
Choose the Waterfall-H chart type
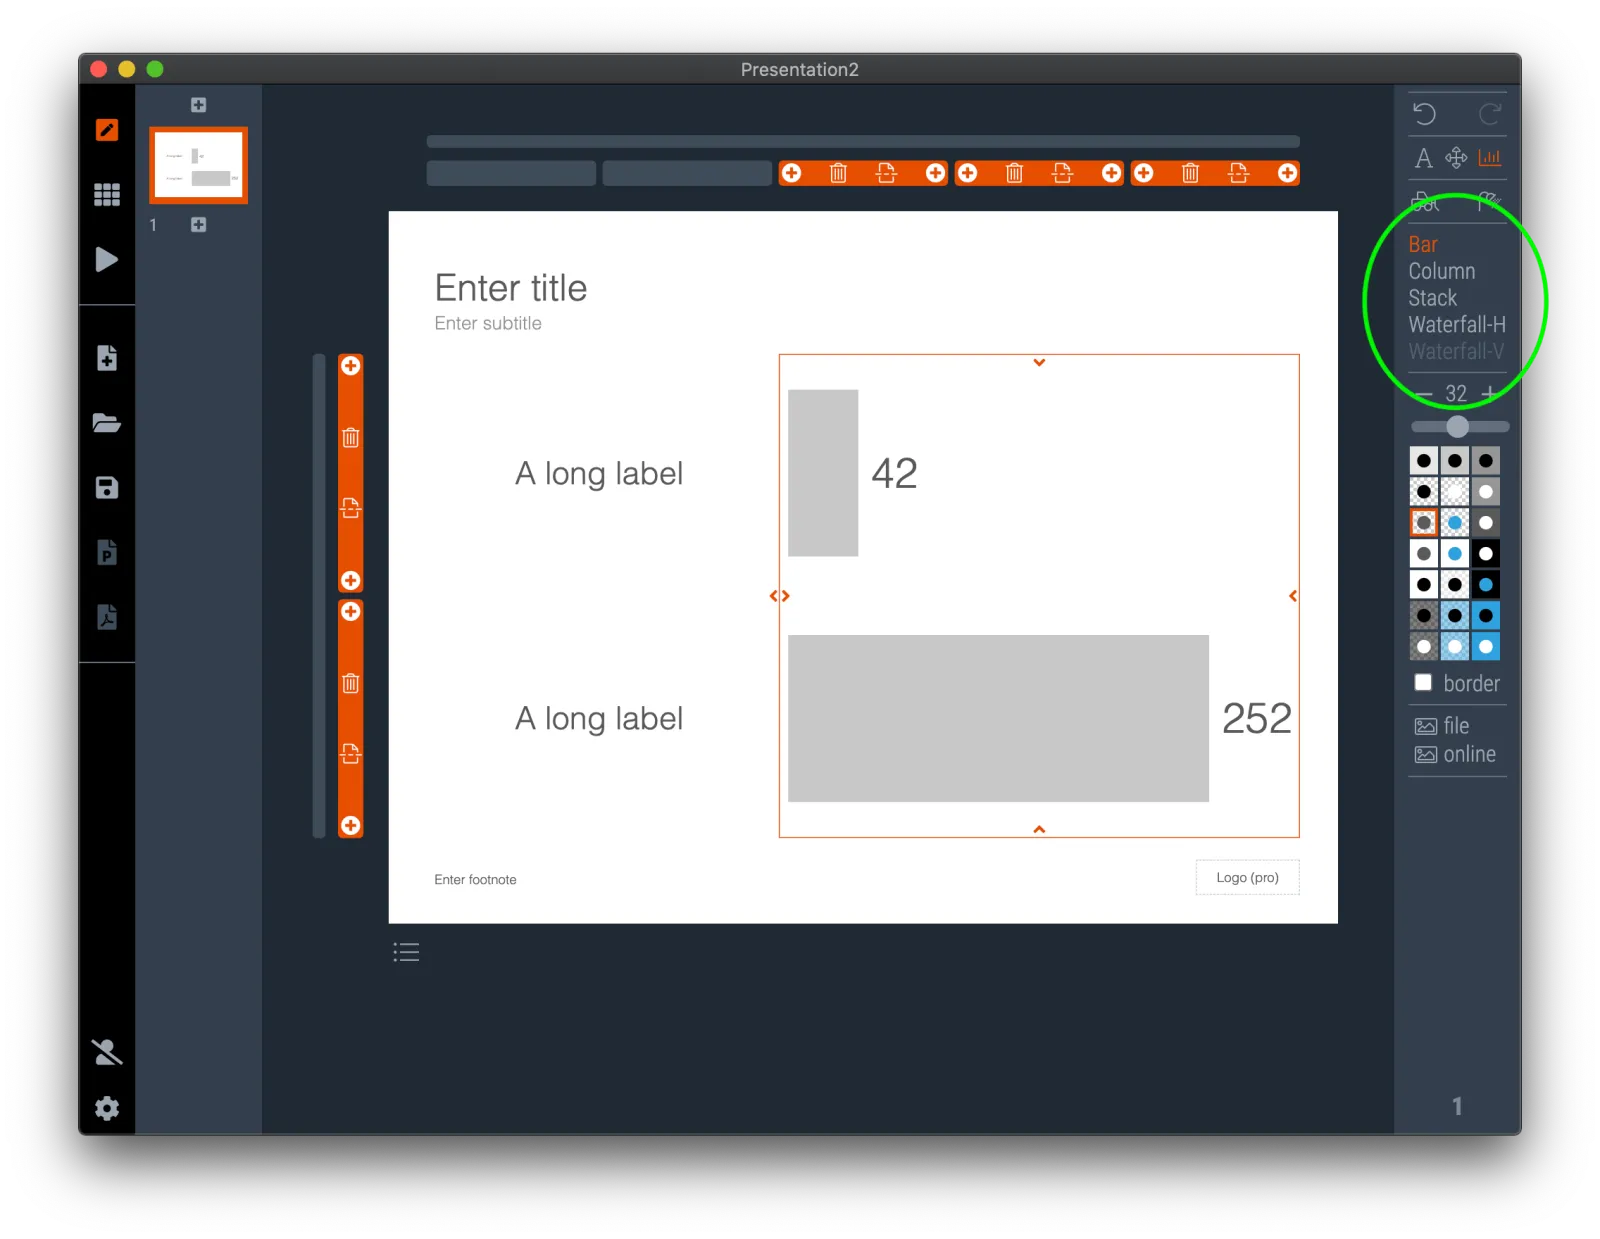1456,325
